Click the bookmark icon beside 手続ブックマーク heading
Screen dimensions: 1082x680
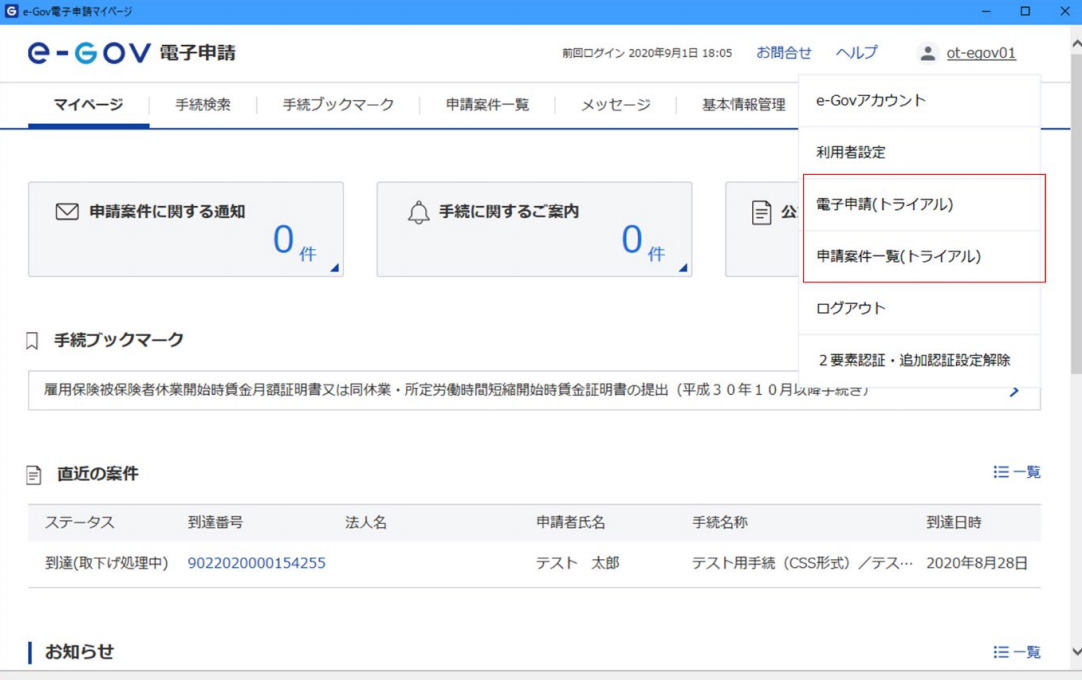pos(32,340)
